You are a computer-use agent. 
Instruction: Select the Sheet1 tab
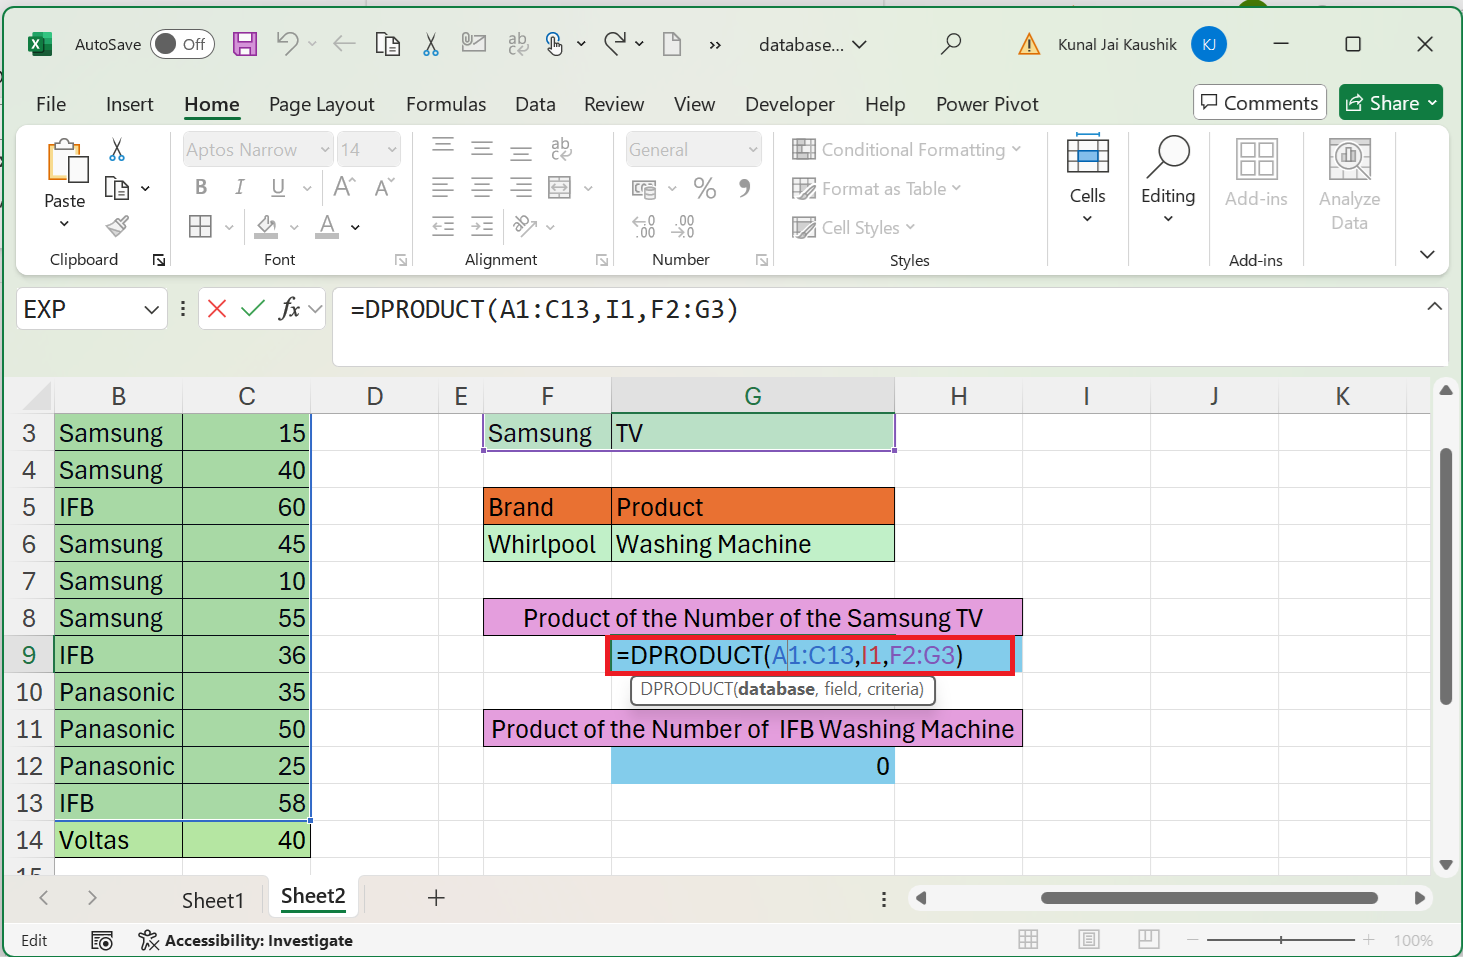(213, 899)
